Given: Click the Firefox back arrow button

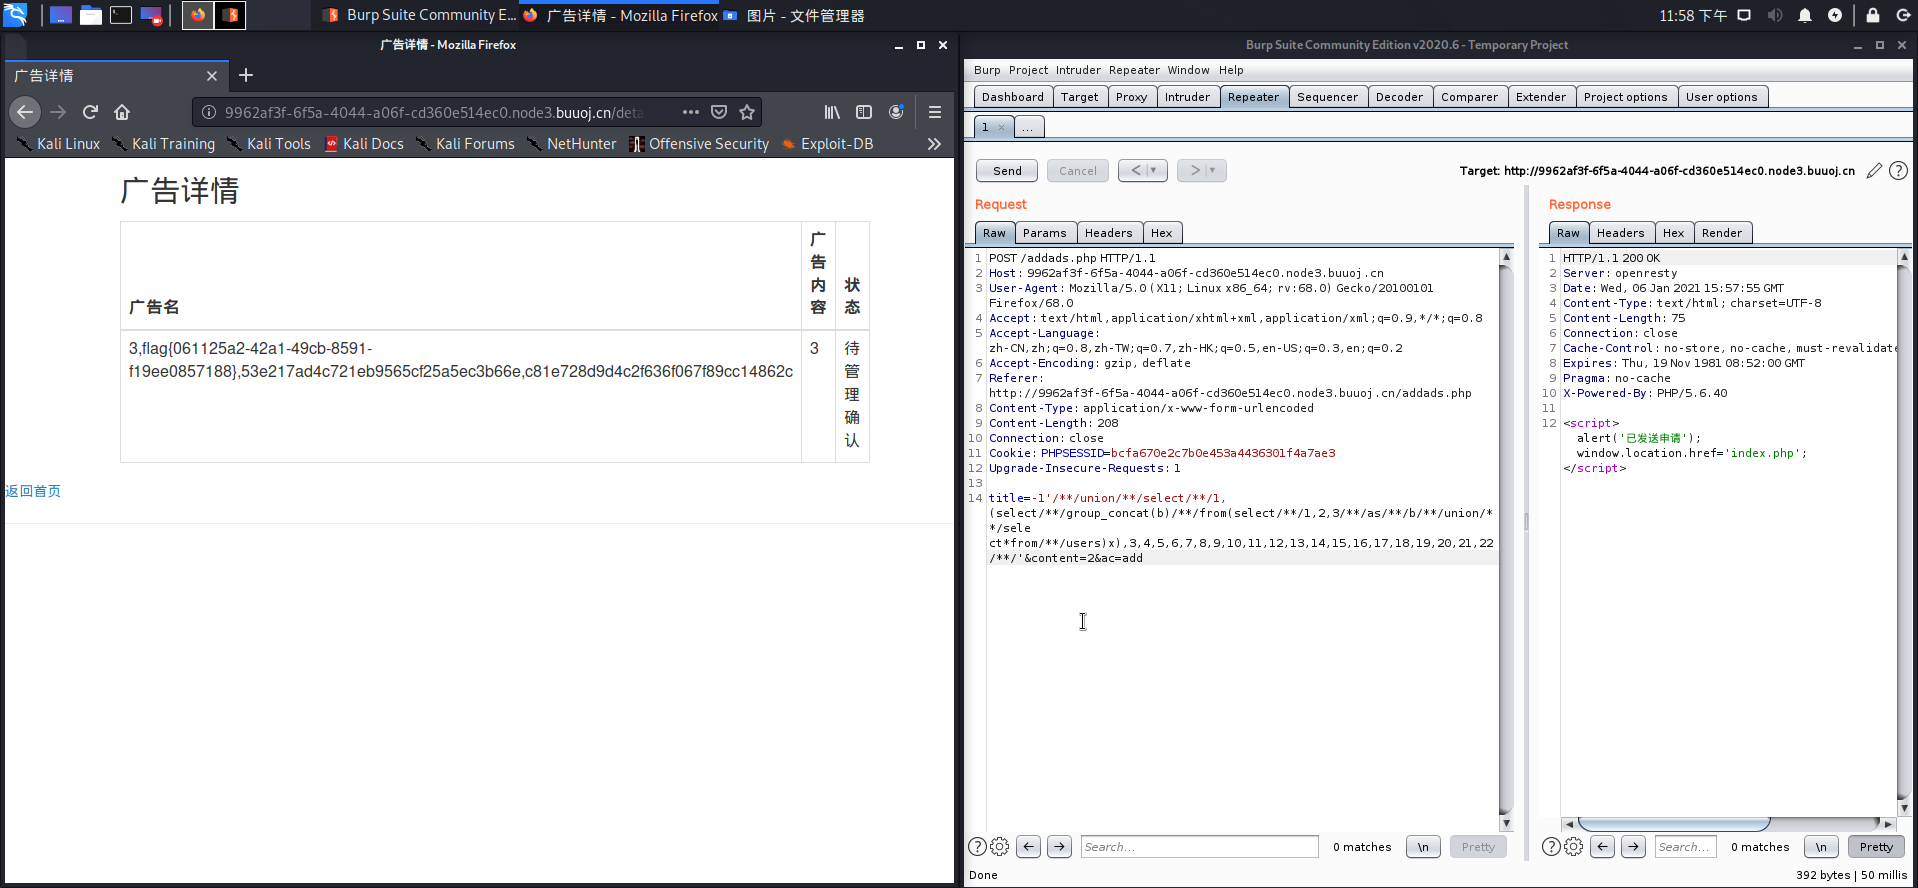Looking at the screenshot, I should [x=26, y=112].
